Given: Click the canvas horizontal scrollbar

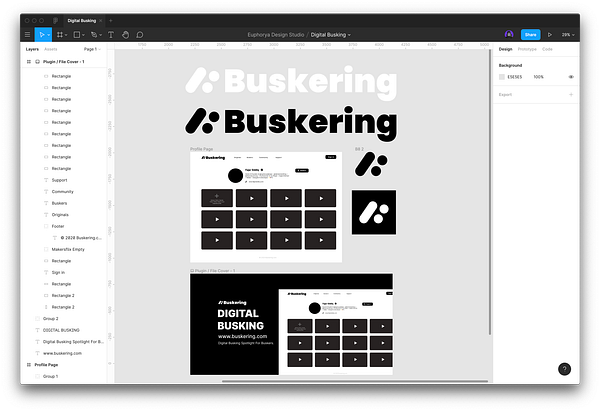Looking at the screenshot, I should pos(355,381).
